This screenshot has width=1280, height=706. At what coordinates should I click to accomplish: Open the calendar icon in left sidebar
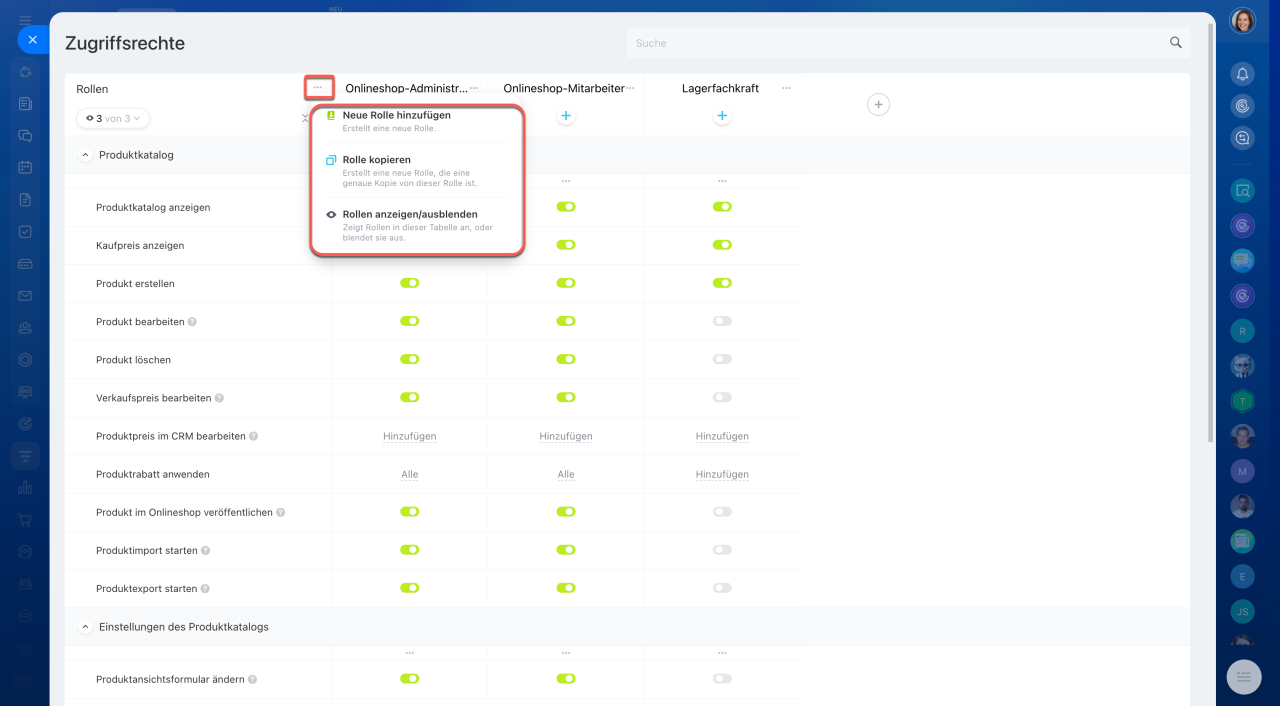tap(25, 168)
